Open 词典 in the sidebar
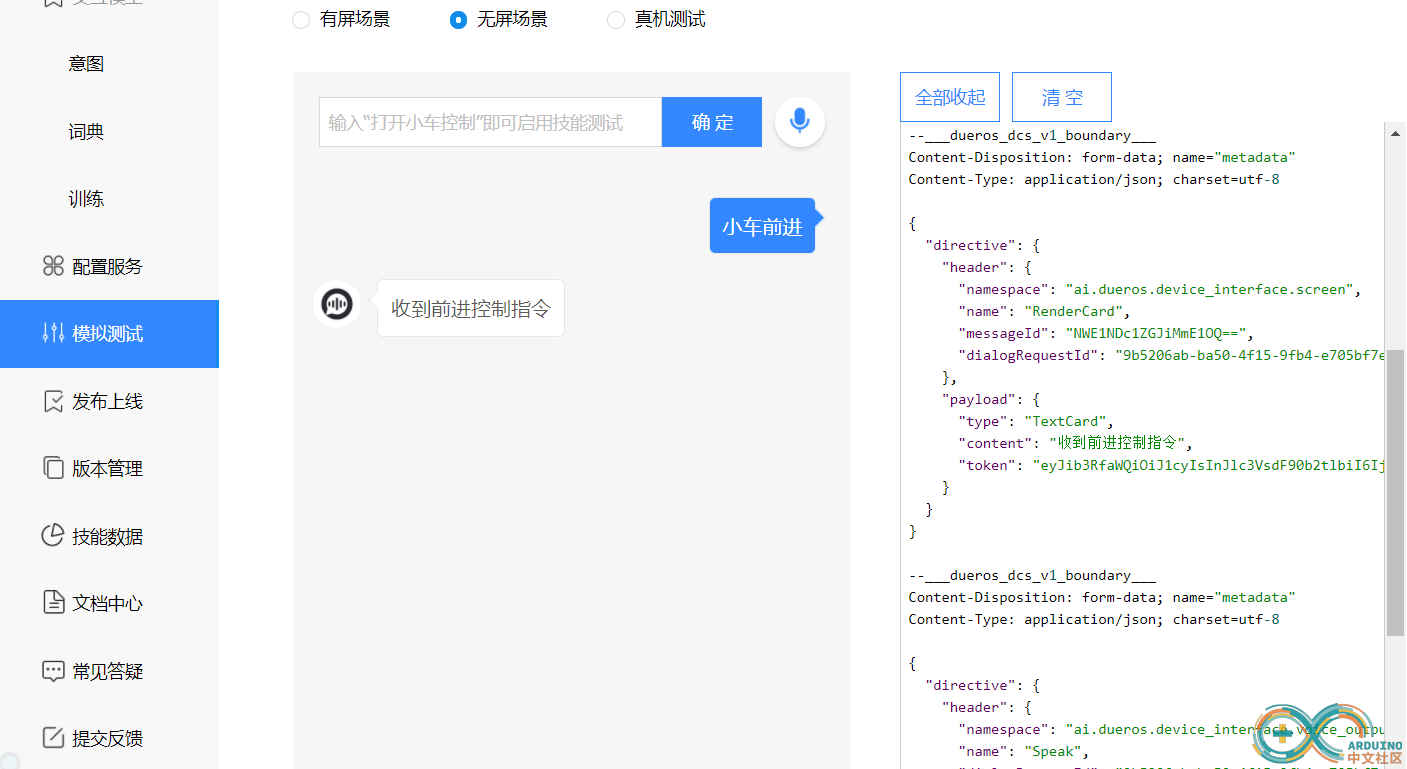Image resolution: width=1407 pixels, height=769 pixels. point(86,132)
